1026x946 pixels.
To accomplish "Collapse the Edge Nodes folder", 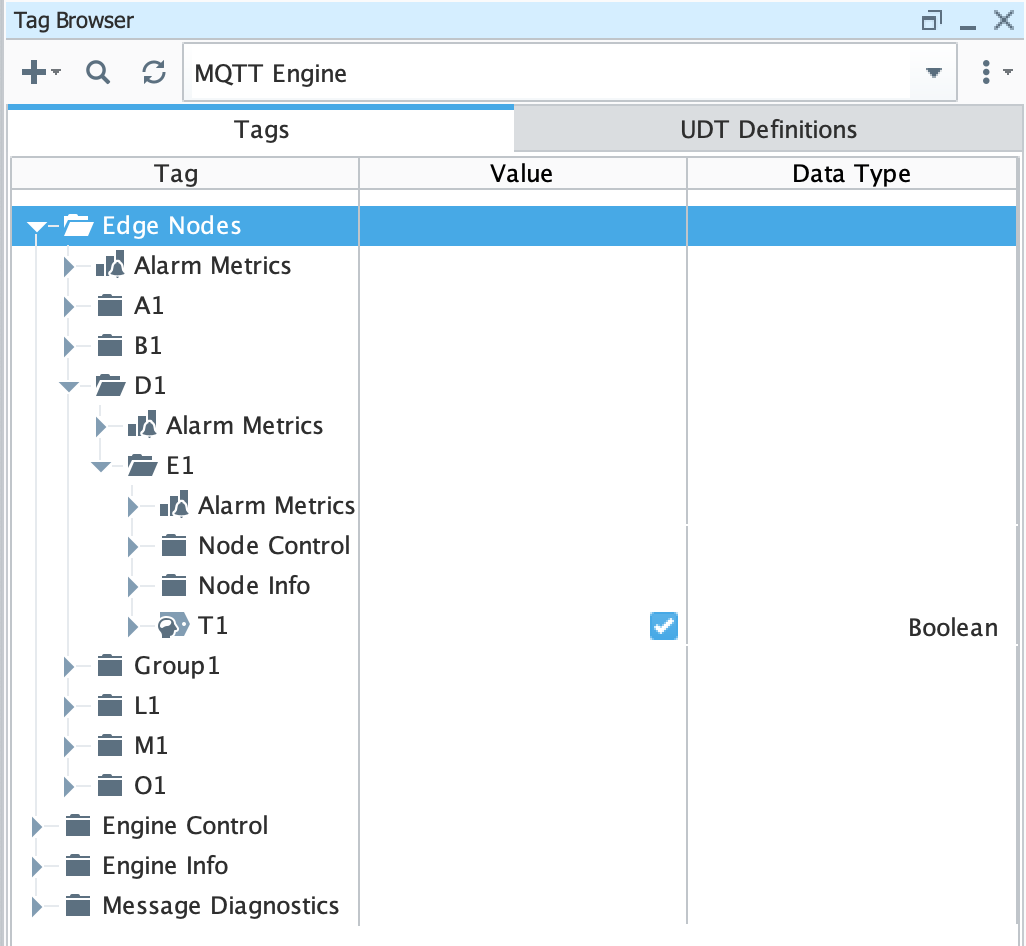I will click(x=37, y=227).
